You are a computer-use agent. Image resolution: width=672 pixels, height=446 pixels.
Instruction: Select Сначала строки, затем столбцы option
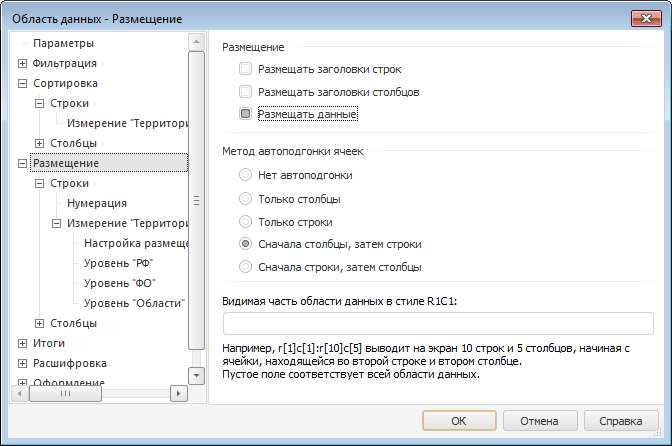[246, 267]
